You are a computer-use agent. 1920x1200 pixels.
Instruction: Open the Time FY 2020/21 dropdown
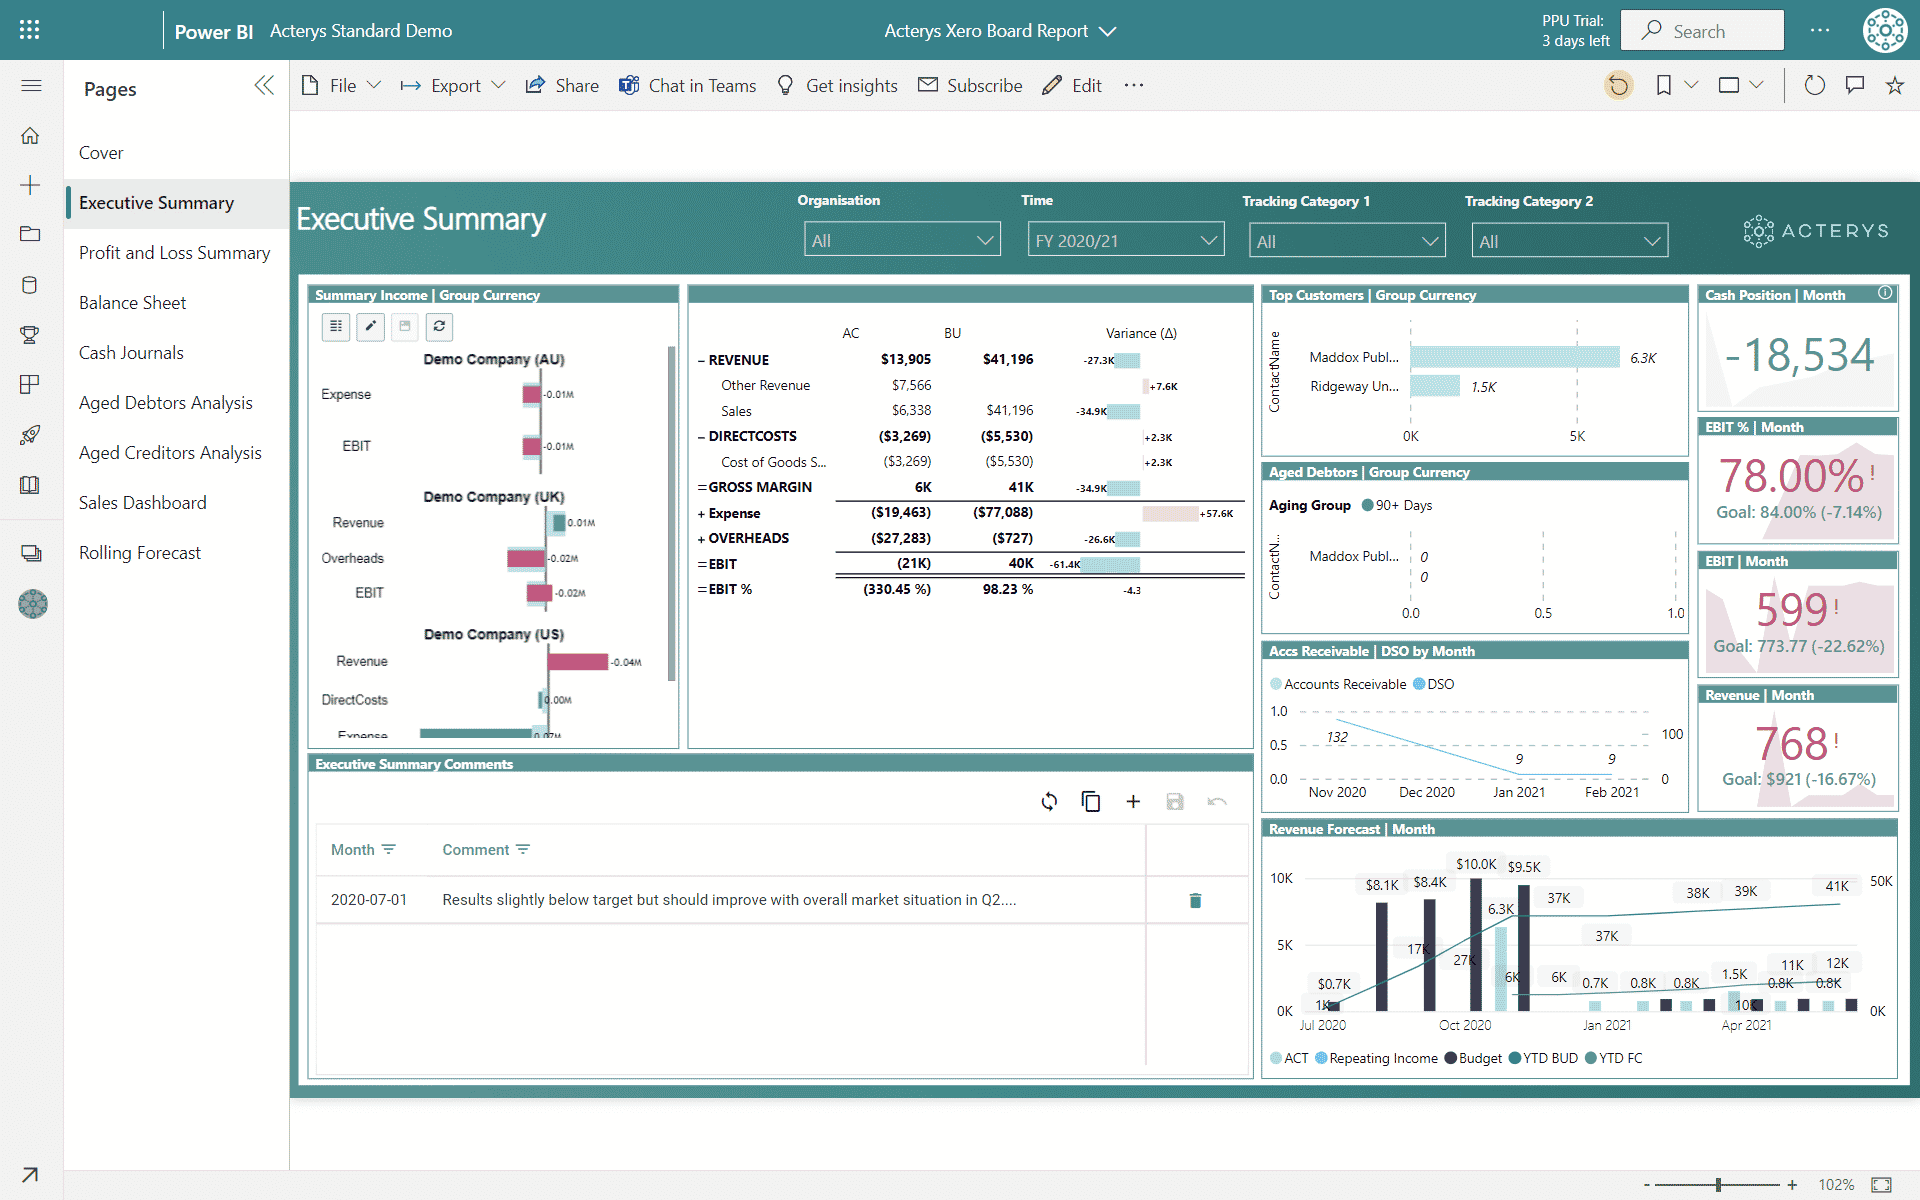(1126, 240)
